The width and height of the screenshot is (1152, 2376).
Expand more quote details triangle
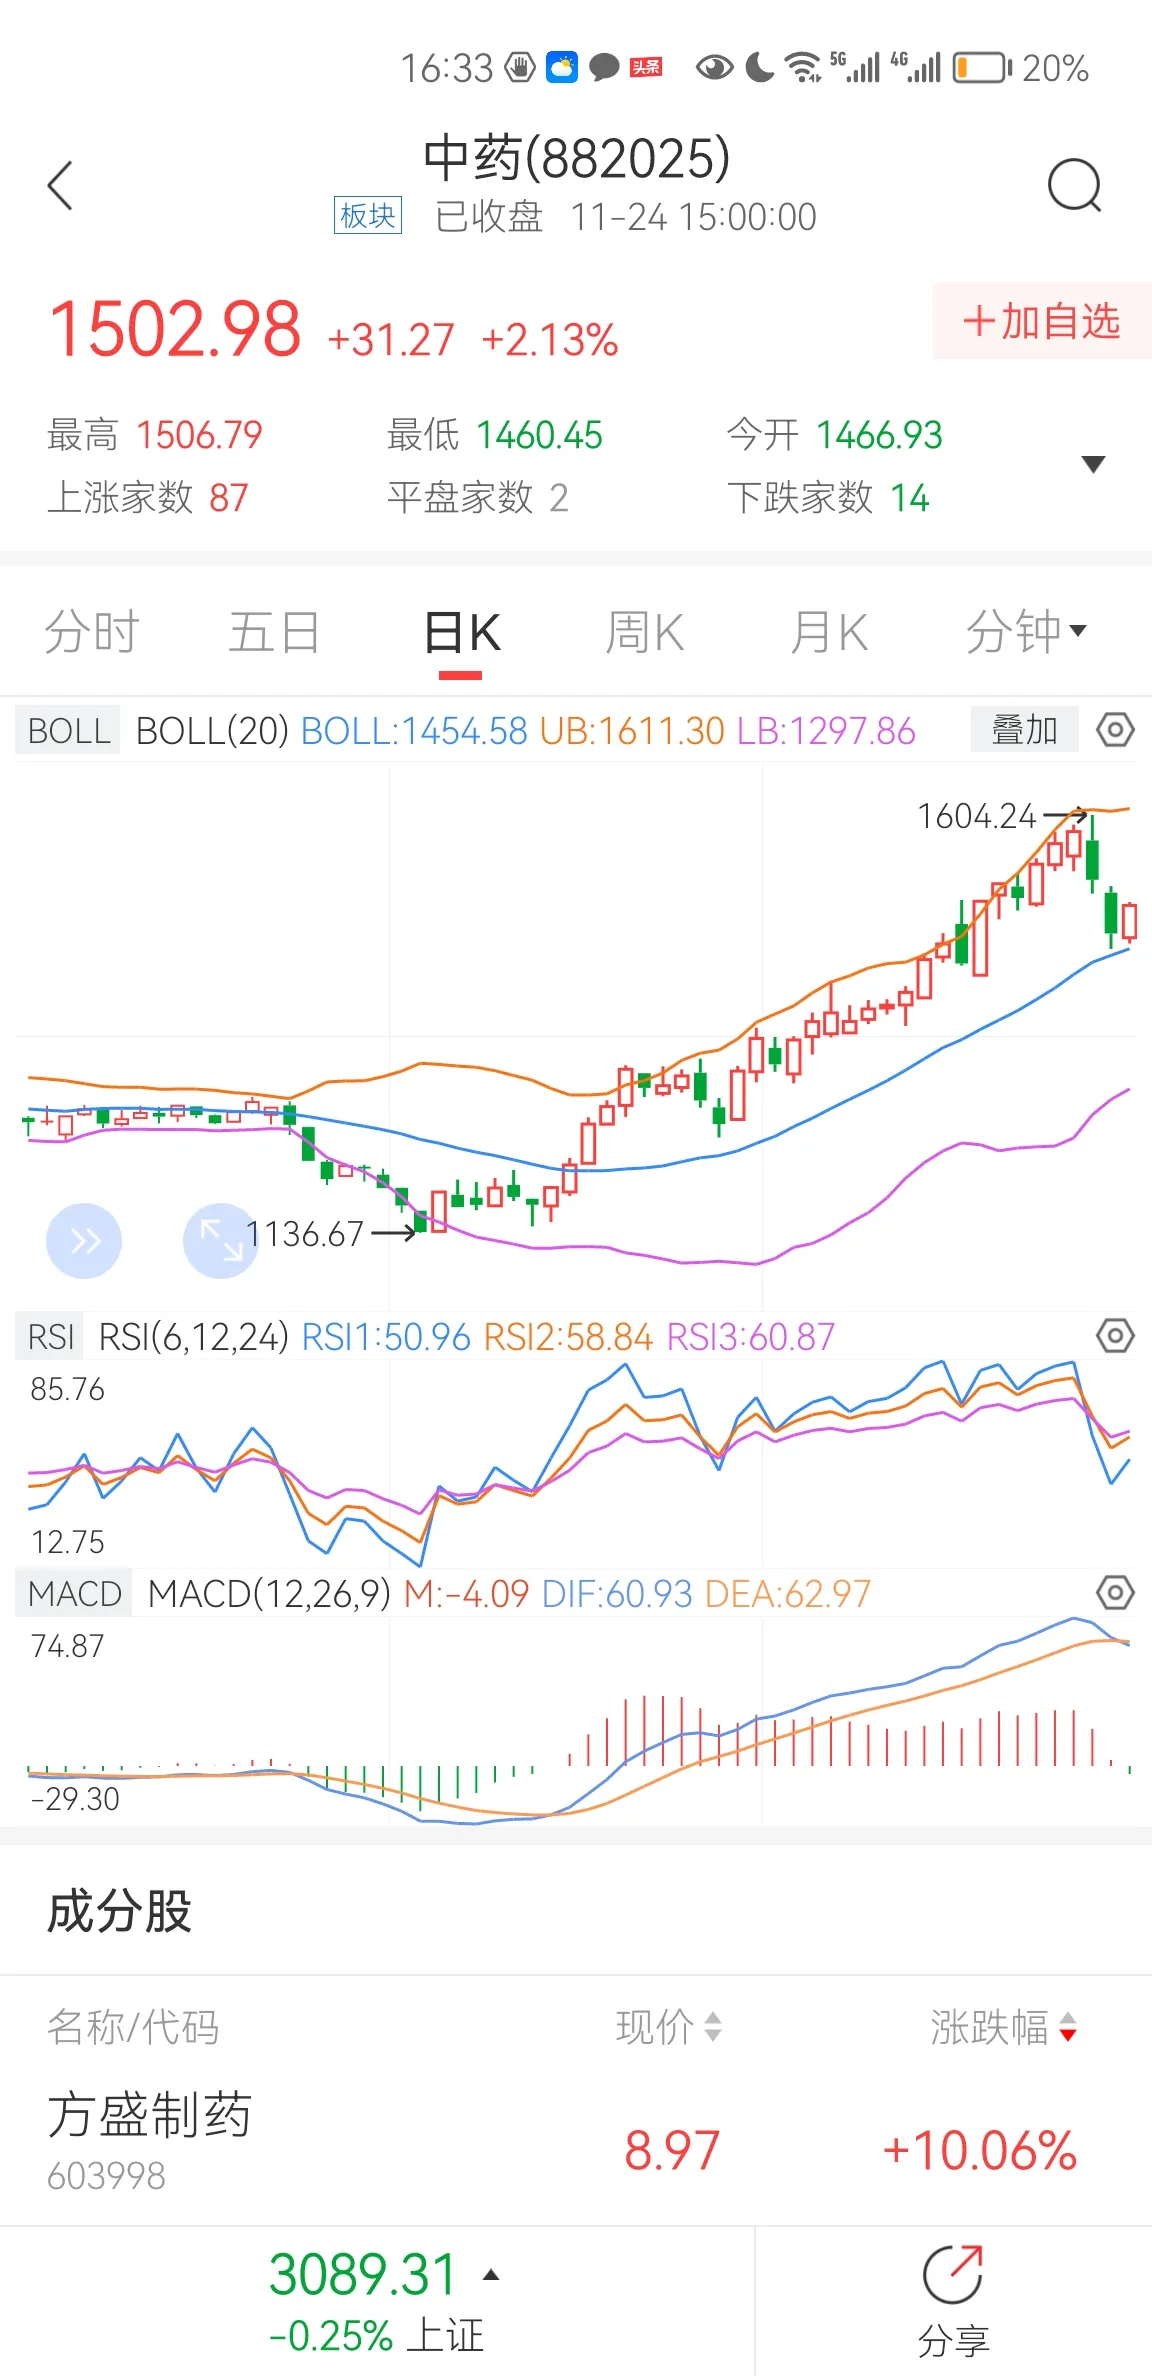(x=1094, y=464)
